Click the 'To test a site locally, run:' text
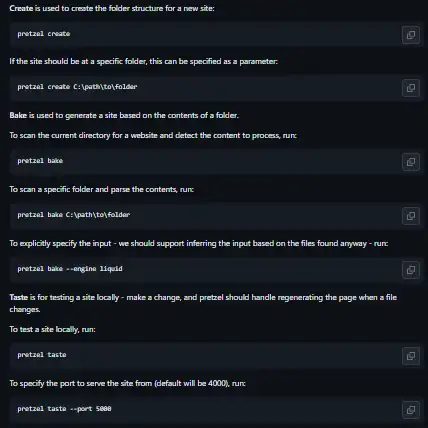Viewport: 428px width, 428px height. tap(52, 329)
